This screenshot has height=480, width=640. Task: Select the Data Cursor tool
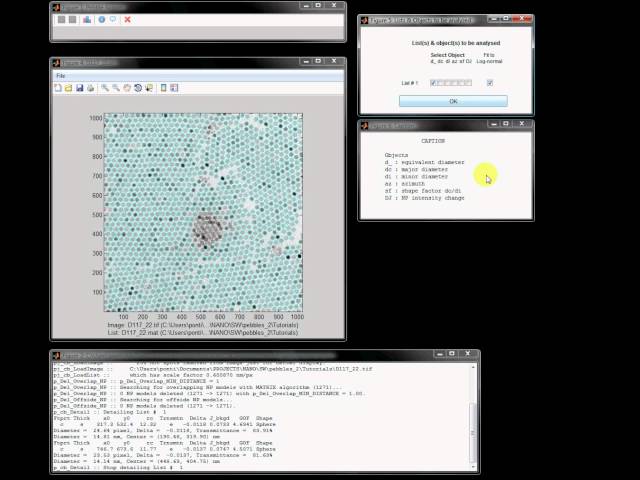click(149, 88)
